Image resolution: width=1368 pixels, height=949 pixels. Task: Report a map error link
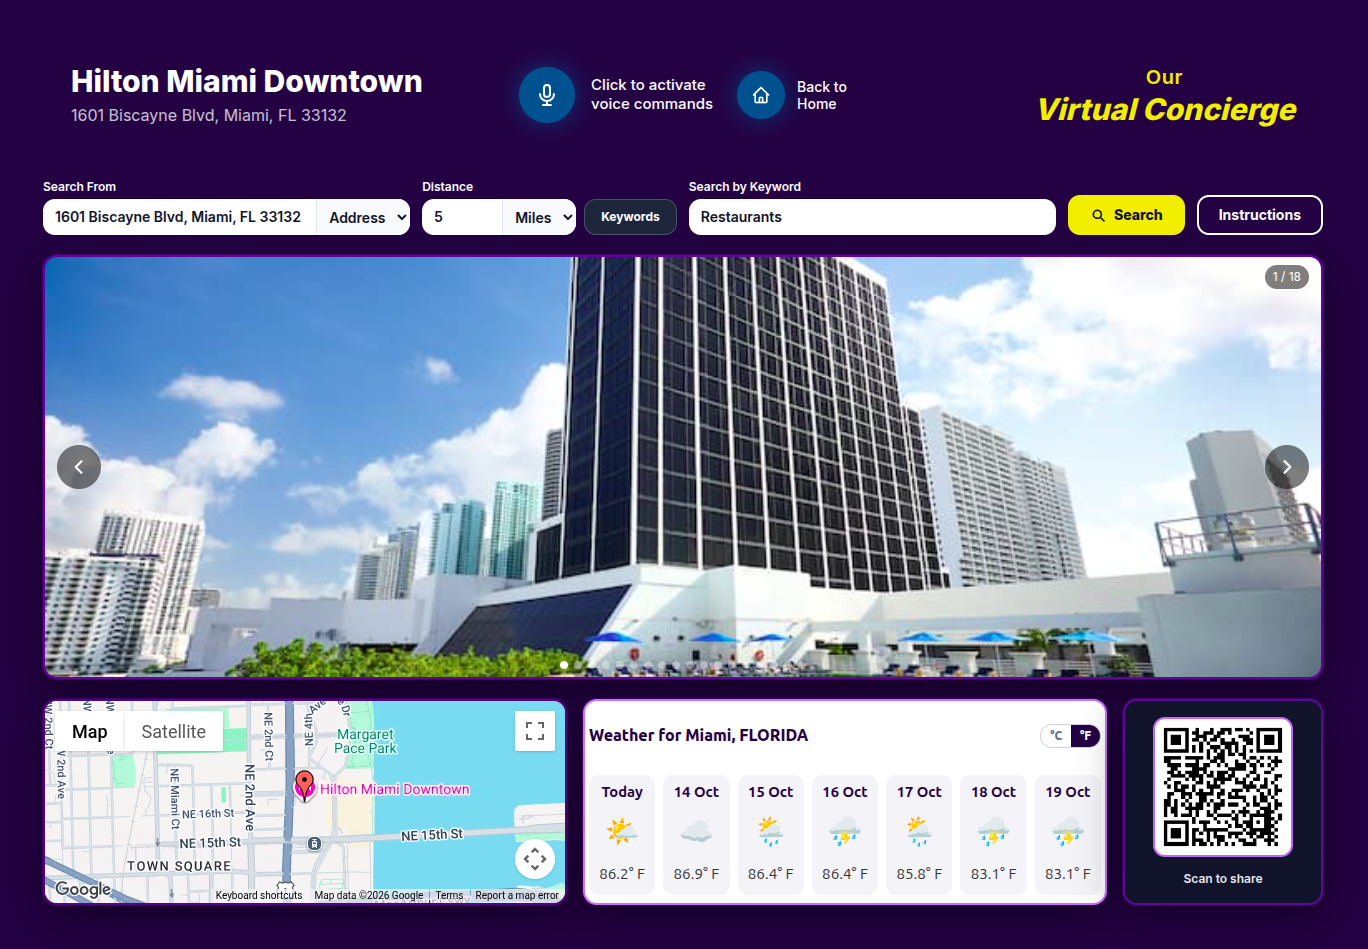[517, 896]
